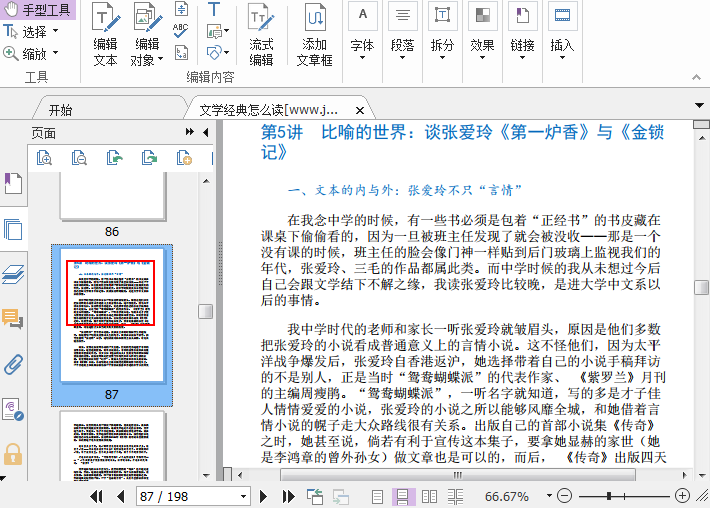Click the next view icon

click(341, 497)
